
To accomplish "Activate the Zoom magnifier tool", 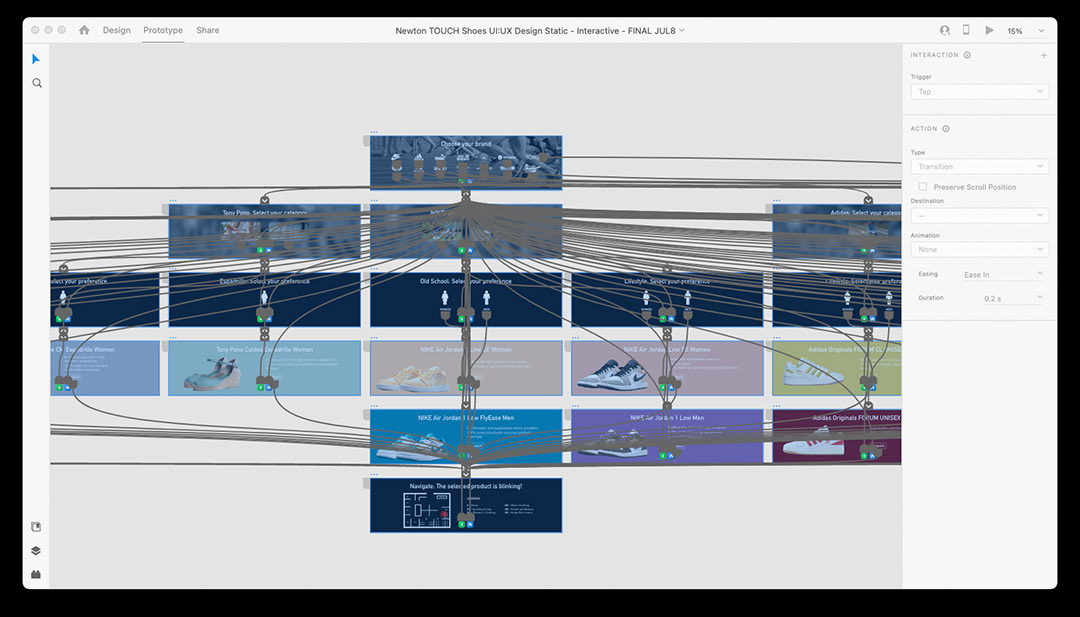I will point(37,83).
